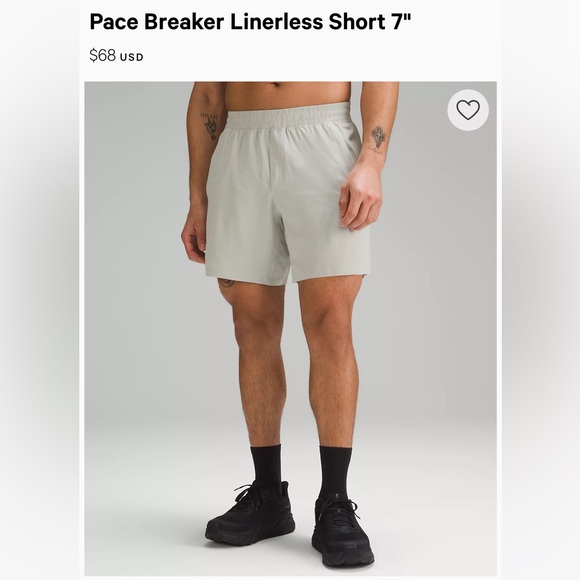Click the hem of the shorts' left leg
Image resolution: width=580 pixels, height=580 pixels.
coord(248,278)
